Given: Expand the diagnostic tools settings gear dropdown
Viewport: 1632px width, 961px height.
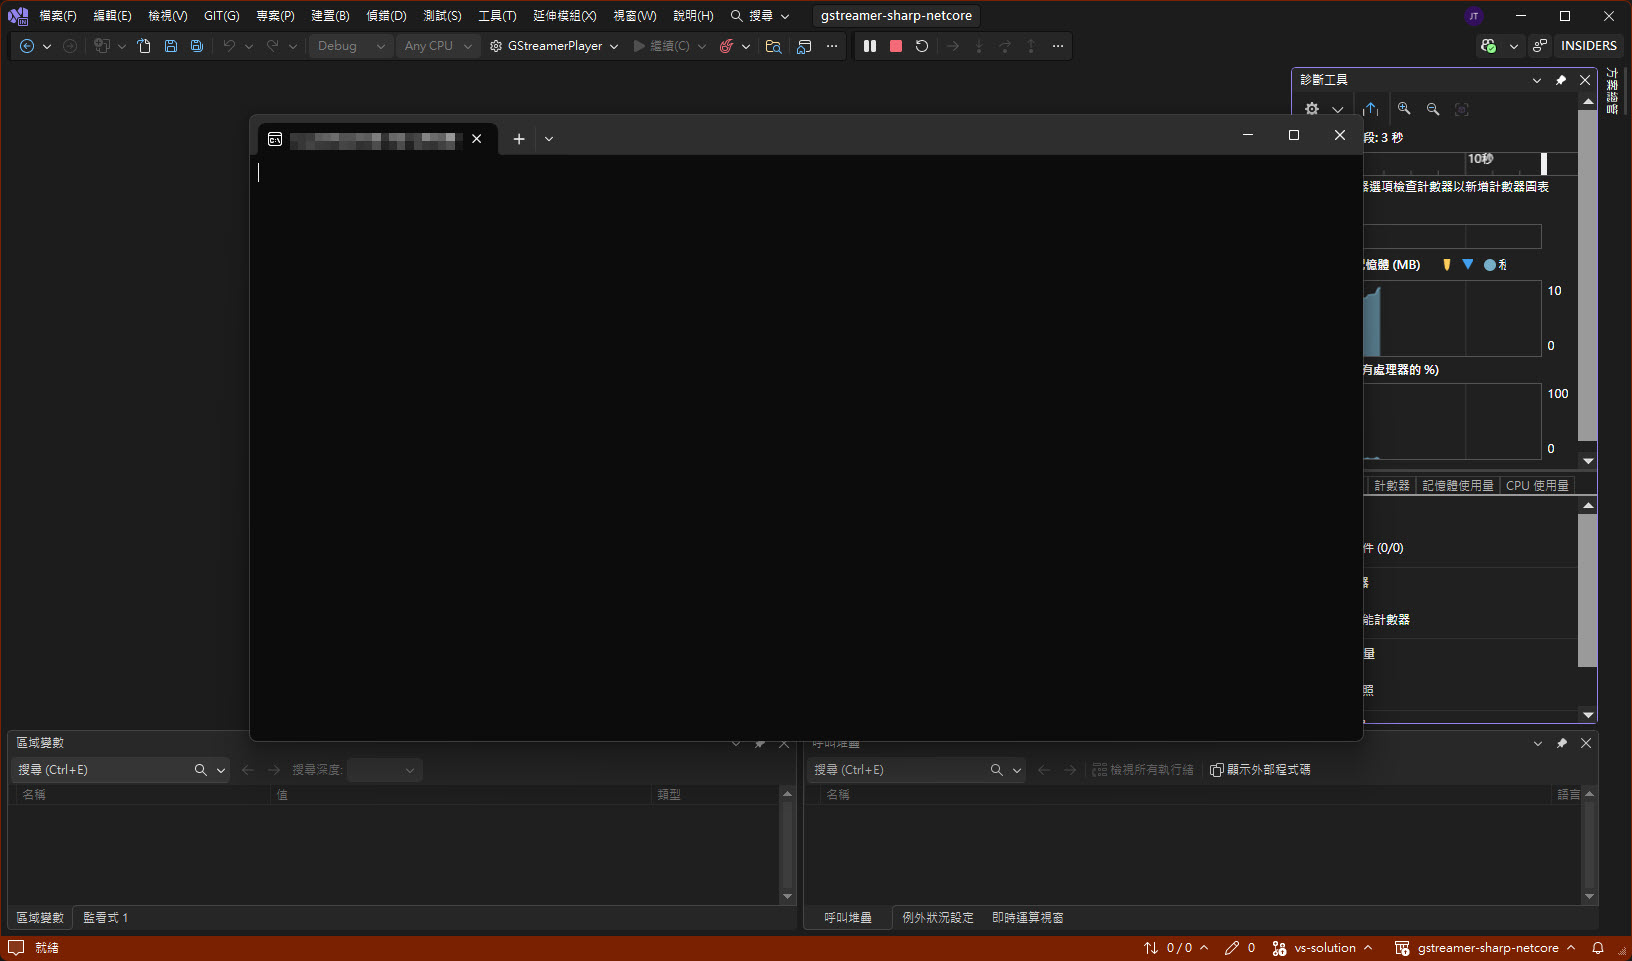Looking at the screenshot, I should 1337,109.
